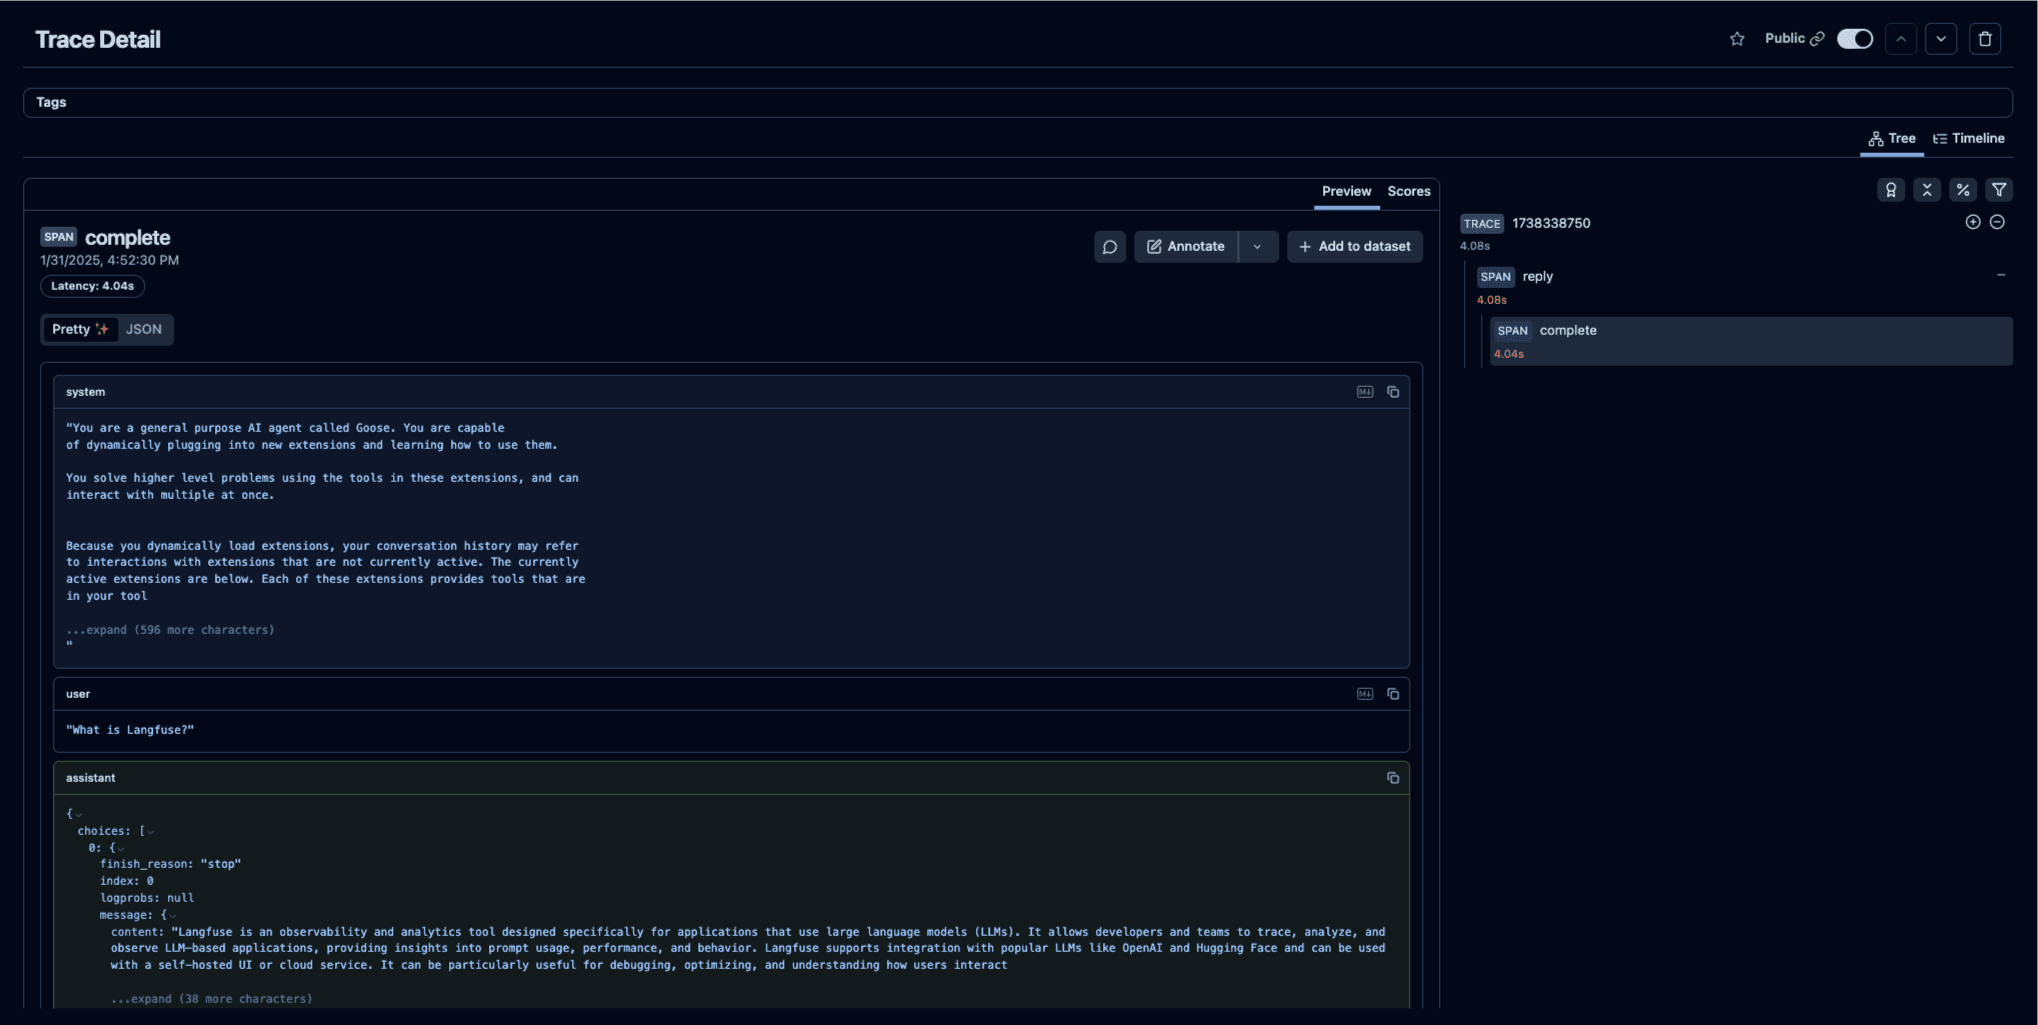Open the filter funnel in the trace tree panel

coord(2000,189)
